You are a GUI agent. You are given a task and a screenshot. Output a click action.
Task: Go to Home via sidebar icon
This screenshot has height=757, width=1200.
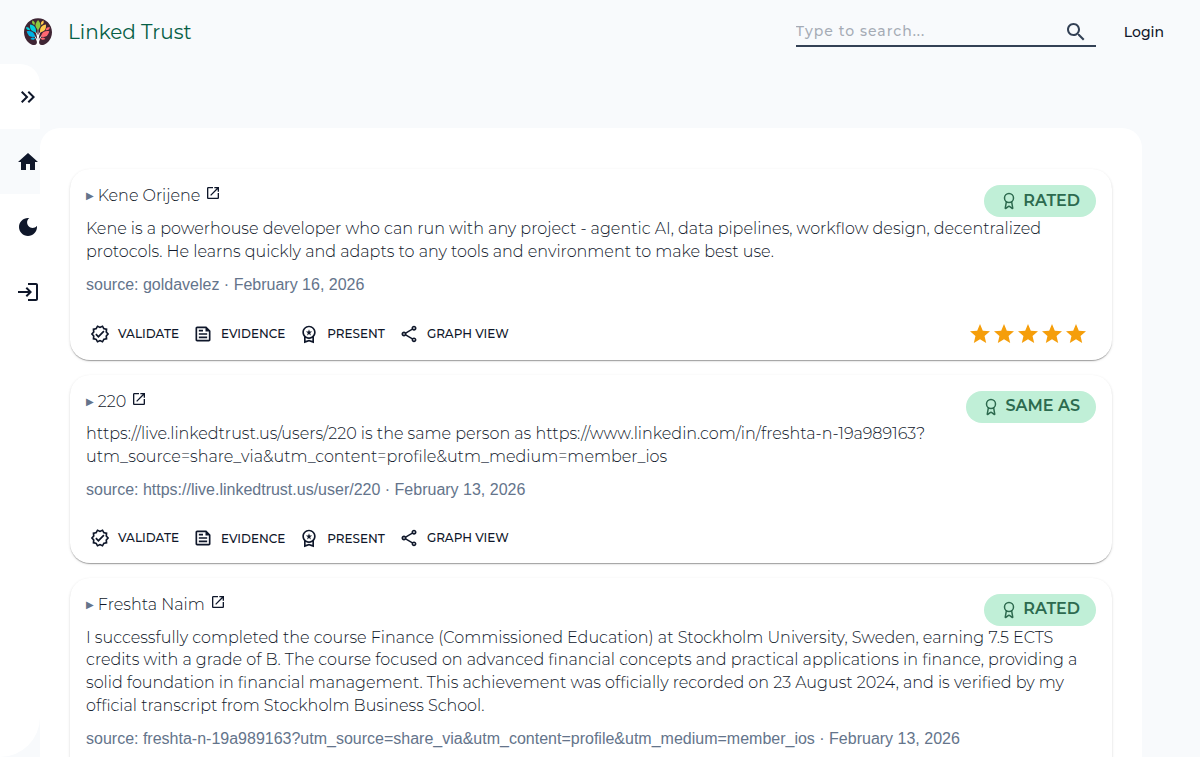tap(28, 162)
